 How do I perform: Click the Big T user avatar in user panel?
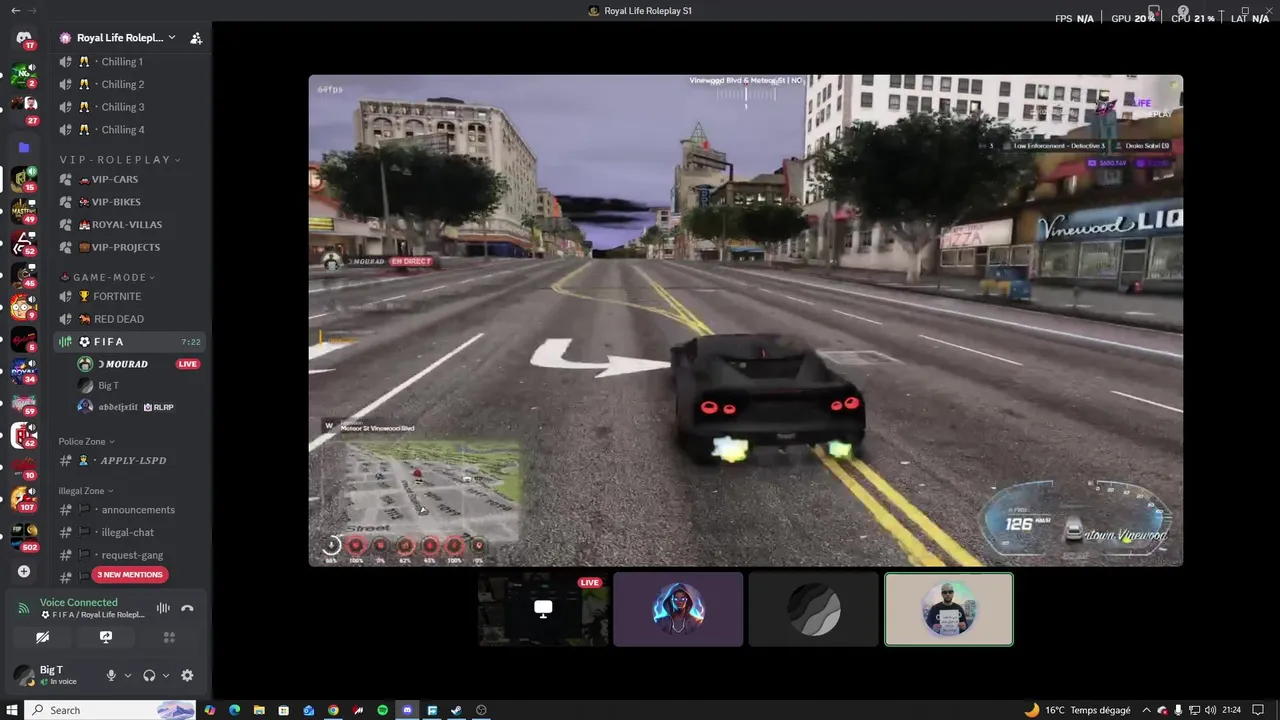pos(24,675)
